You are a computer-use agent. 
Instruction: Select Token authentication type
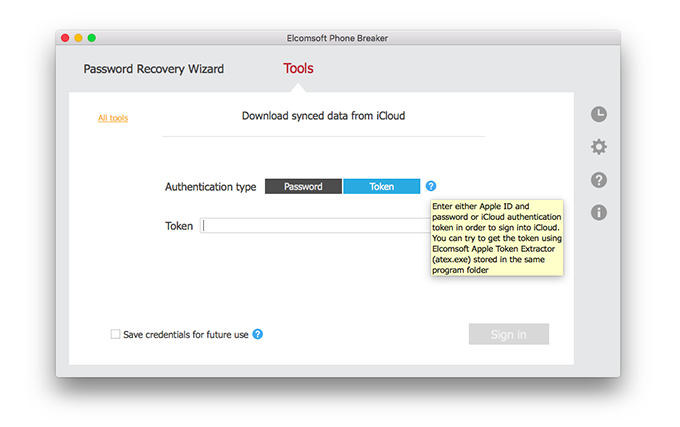tap(382, 186)
